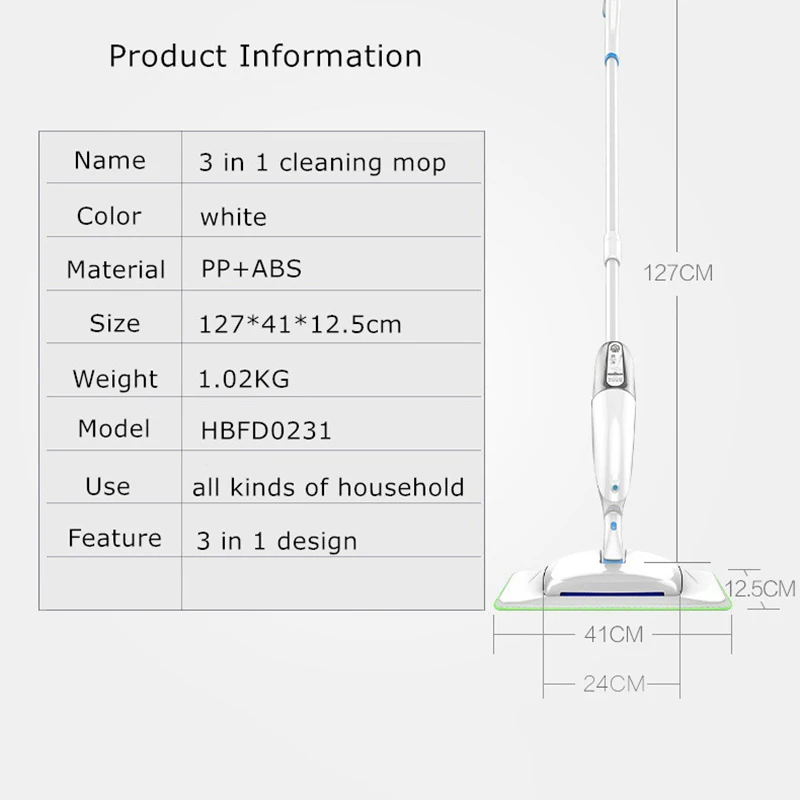
Task: Click the Weight row label
Action: [x=115, y=379]
